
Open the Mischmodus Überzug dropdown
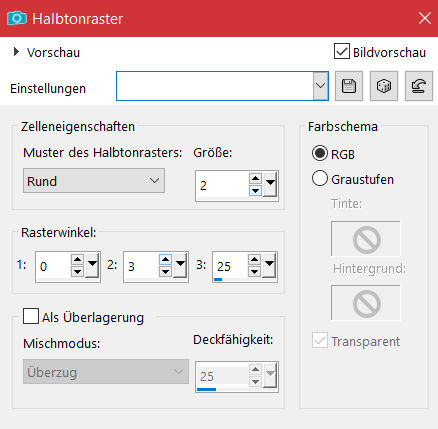point(106,371)
